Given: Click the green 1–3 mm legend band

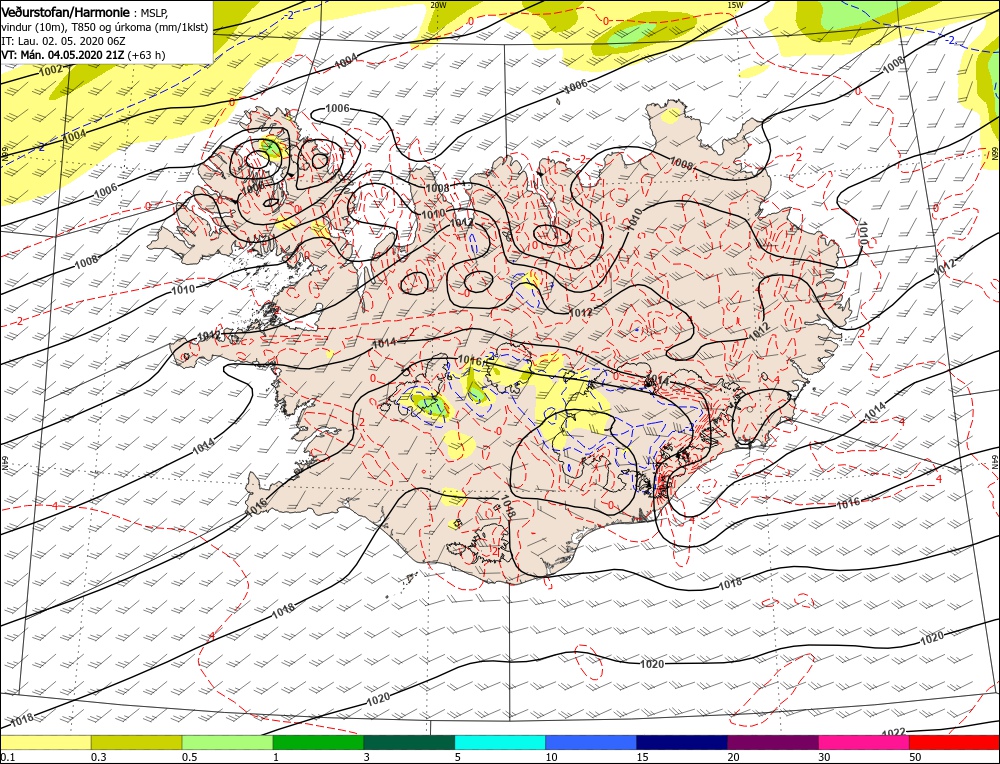Looking at the screenshot, I should pos(318,742).
